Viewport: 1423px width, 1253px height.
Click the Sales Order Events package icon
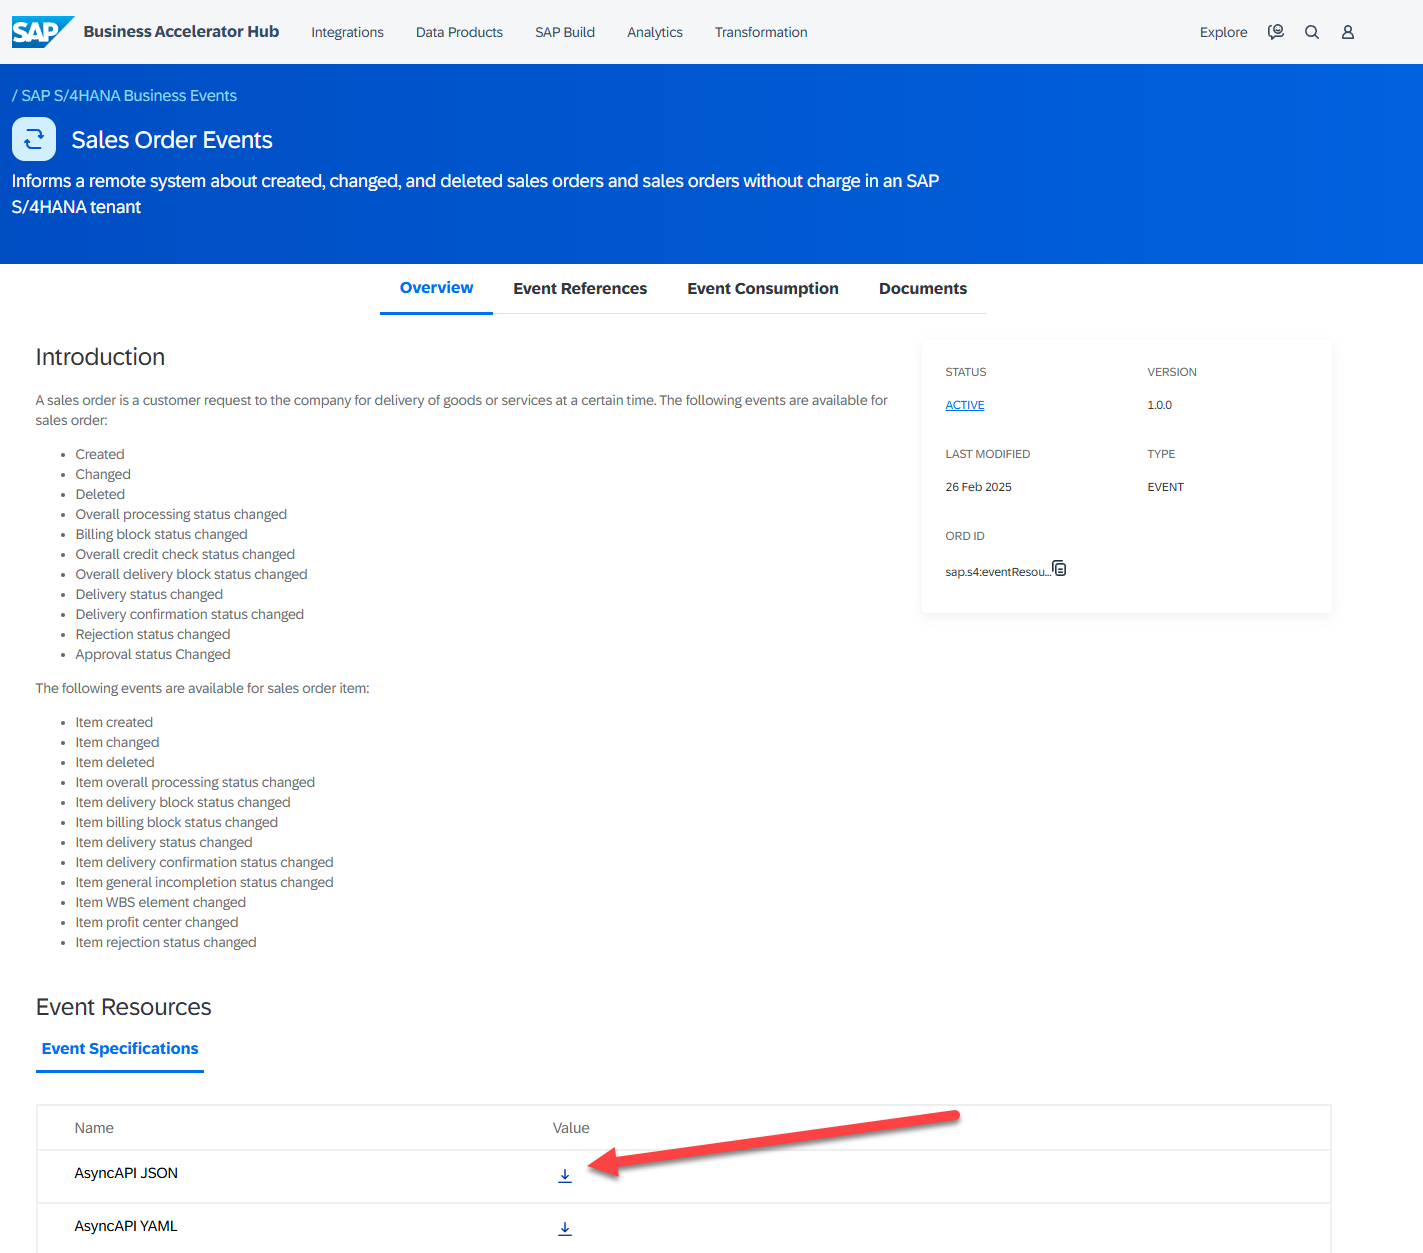point(34,139)
